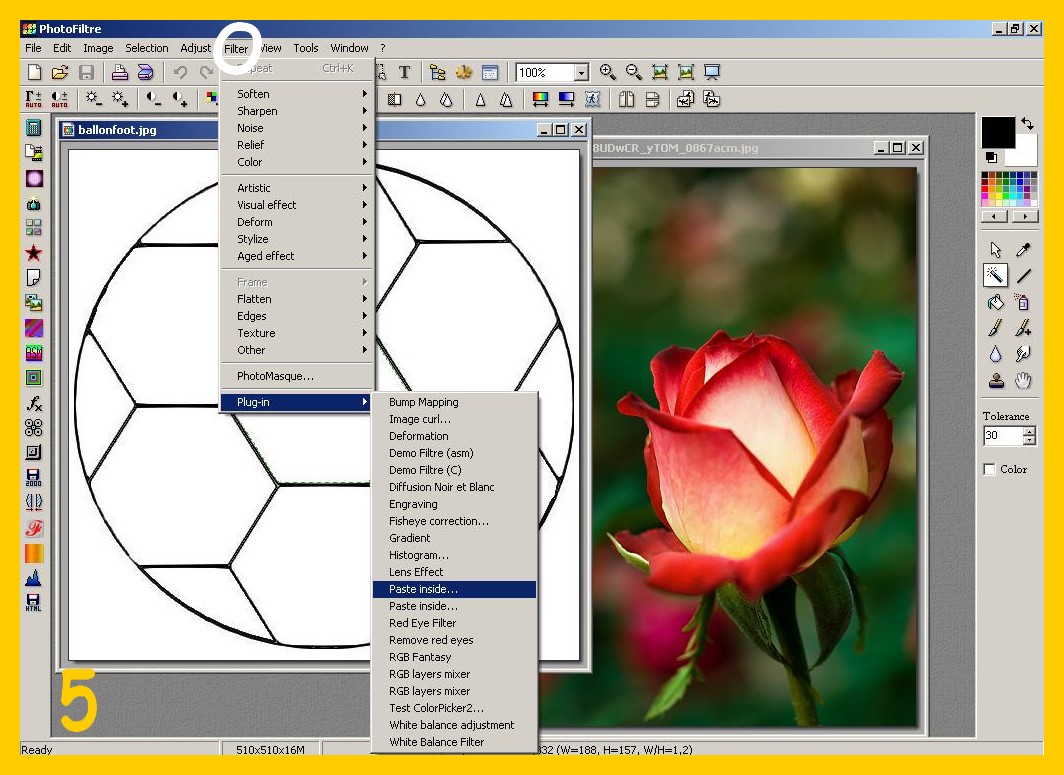Image resolution: width=1064 pixels, height=775 pixels.
Task: Click the Zoom In magnifier icon
Action: pos(608,72)
